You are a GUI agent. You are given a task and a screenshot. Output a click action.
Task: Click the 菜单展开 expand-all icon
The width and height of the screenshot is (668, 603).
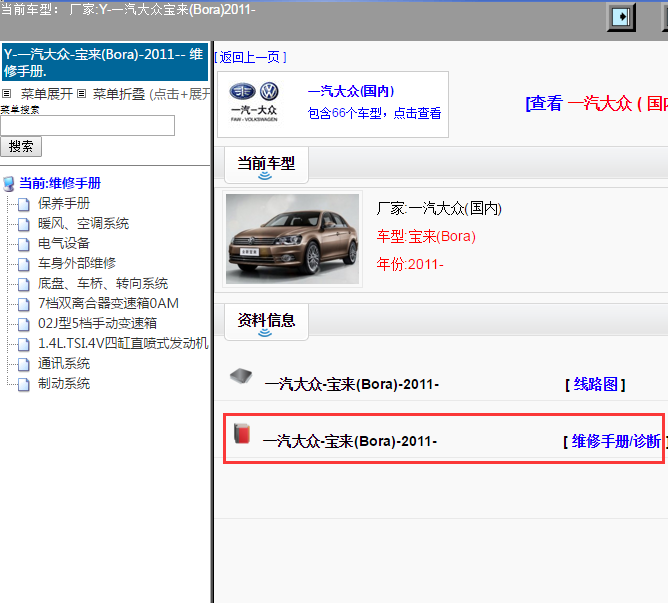[x=6, y=93]
